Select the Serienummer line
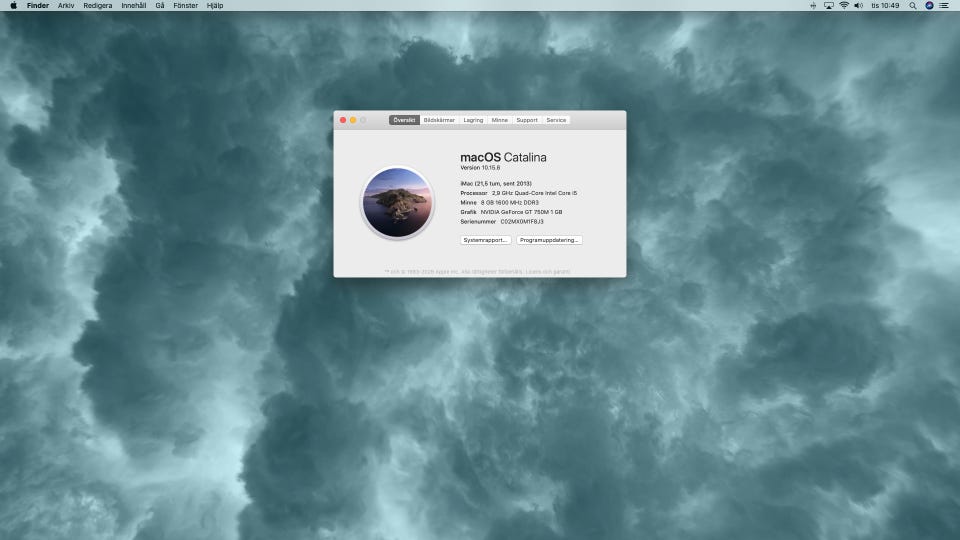Viewport: 960px width, 540px height. click(x=502, y=222)
